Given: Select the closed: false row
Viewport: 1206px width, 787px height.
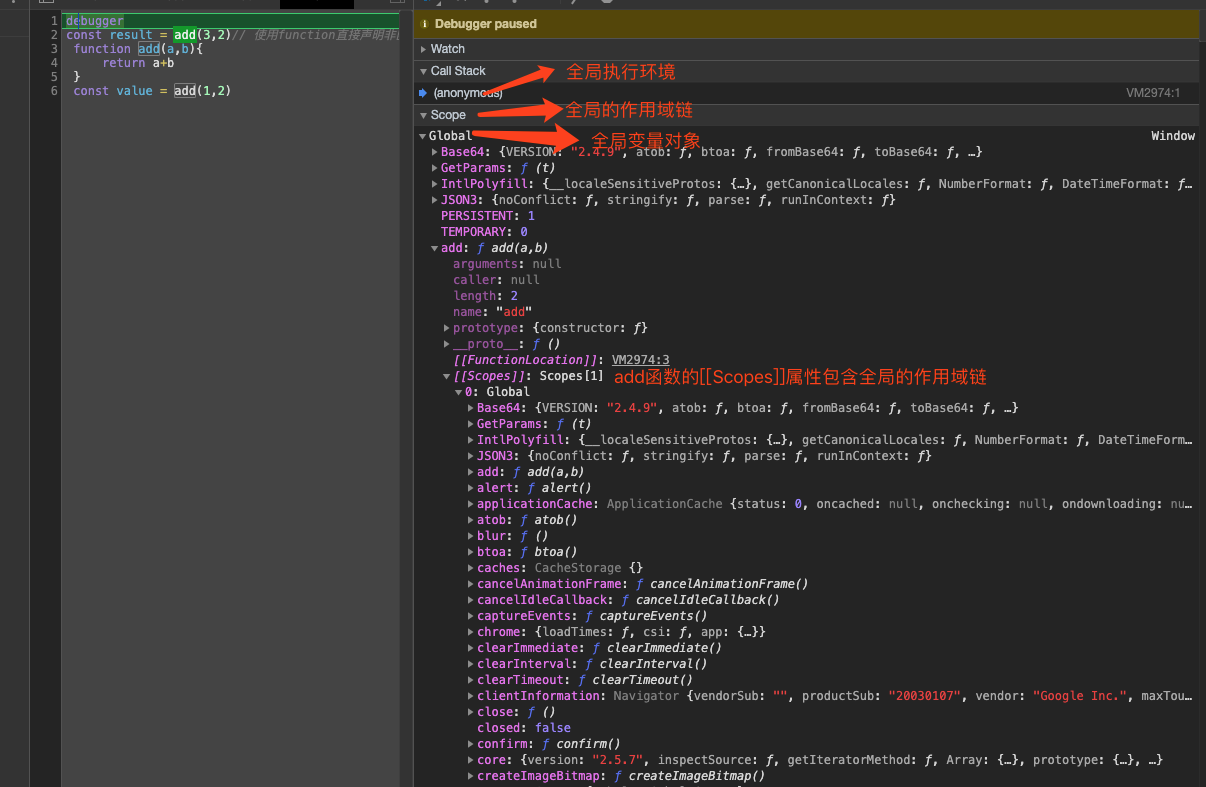Looking at the screenshot, I should click(x=524, y=728).
